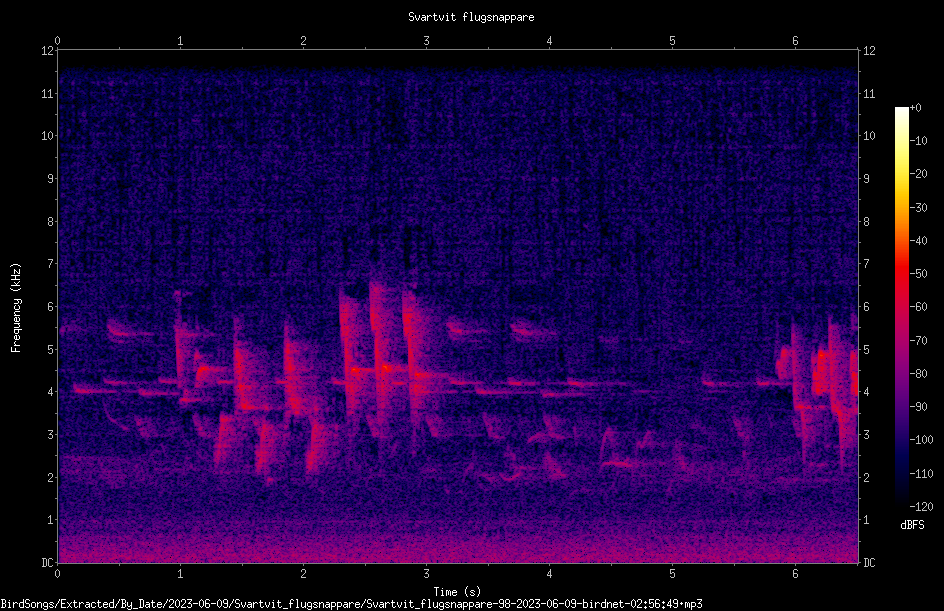944x611 pixels.
Task: Click '6' on the bottom time axis
Action: click(795, 574)
